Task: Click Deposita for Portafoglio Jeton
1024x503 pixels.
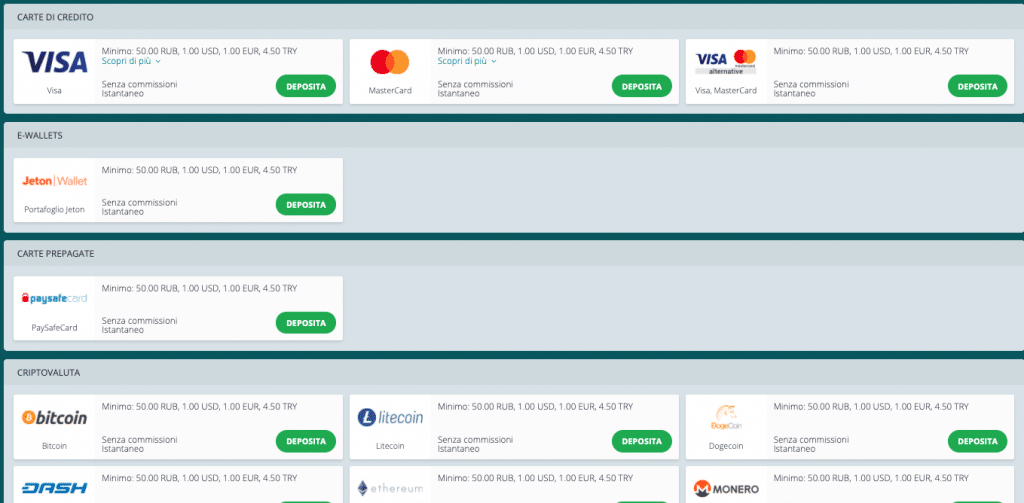Action: (x=306, y=204)
